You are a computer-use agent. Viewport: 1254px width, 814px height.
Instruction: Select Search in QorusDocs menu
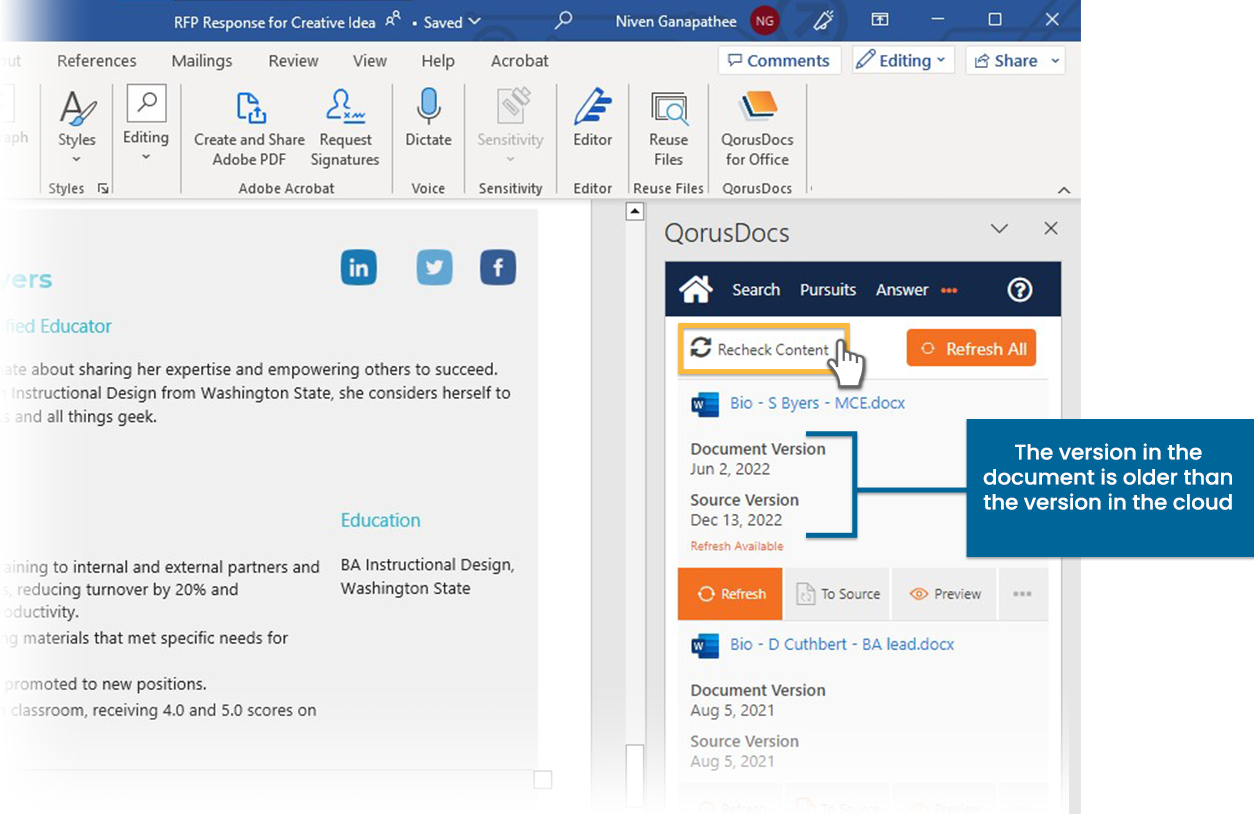[756, 290]
